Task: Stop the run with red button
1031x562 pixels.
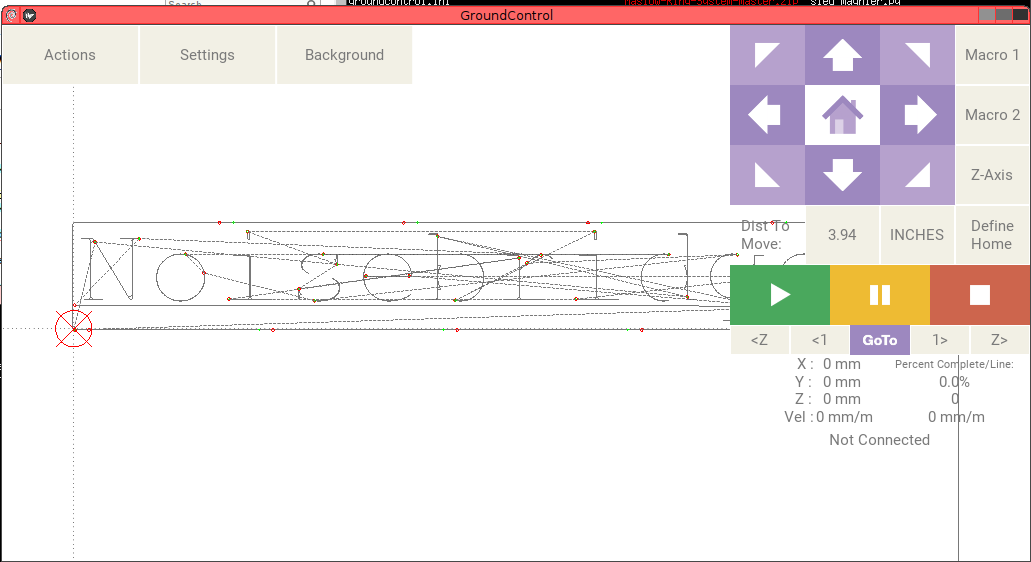Action: point(980,295)
